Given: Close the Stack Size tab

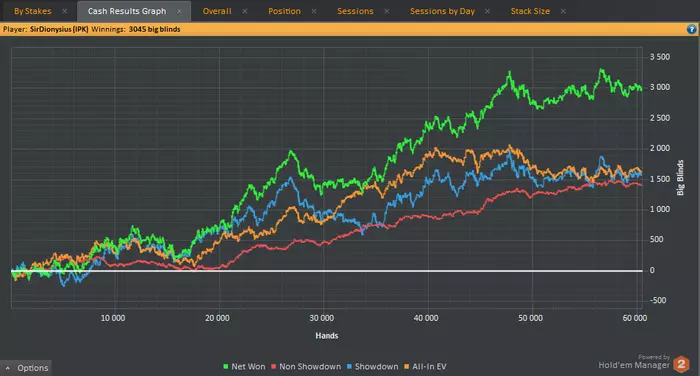Looking at the screenshot, I should point(563,11).
